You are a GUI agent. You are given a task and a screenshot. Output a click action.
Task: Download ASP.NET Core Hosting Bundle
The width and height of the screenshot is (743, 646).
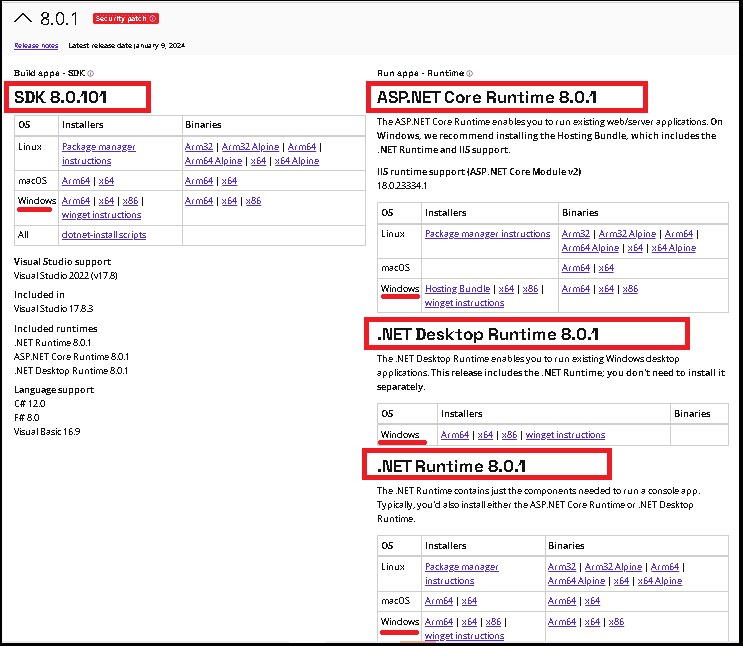tap(457, 289)
